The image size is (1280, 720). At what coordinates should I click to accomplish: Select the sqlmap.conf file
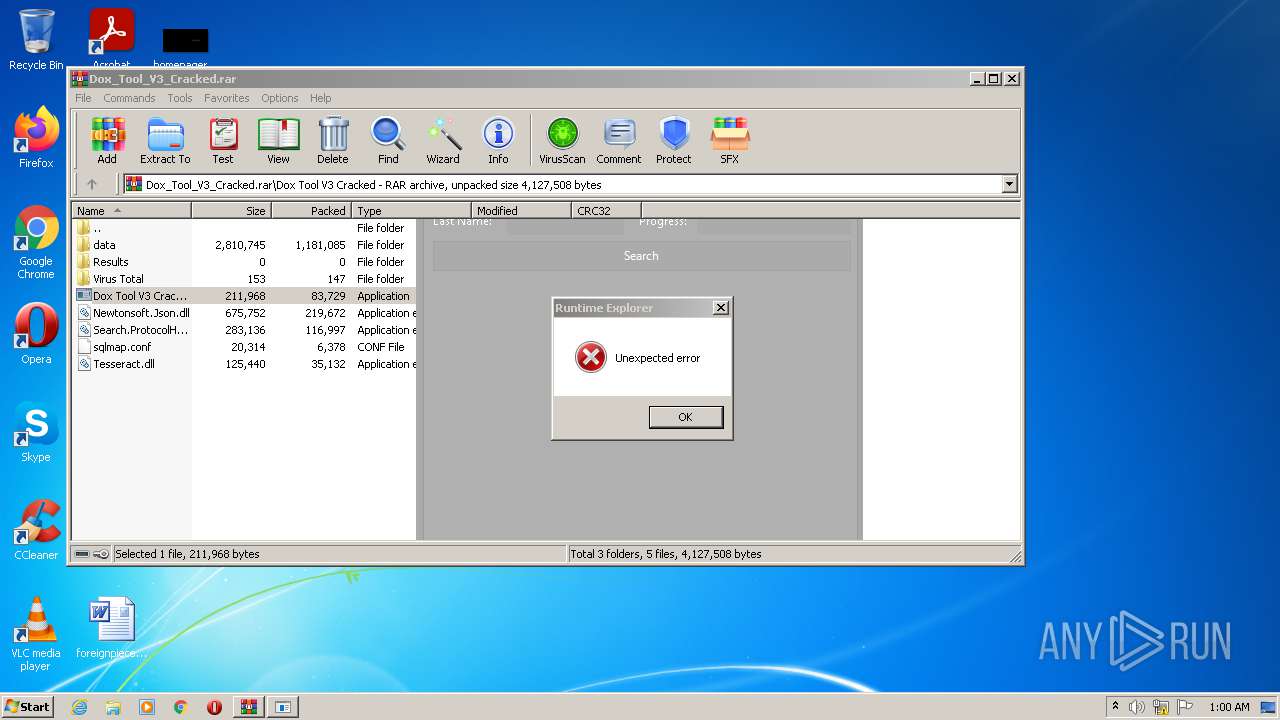point(244,347)
